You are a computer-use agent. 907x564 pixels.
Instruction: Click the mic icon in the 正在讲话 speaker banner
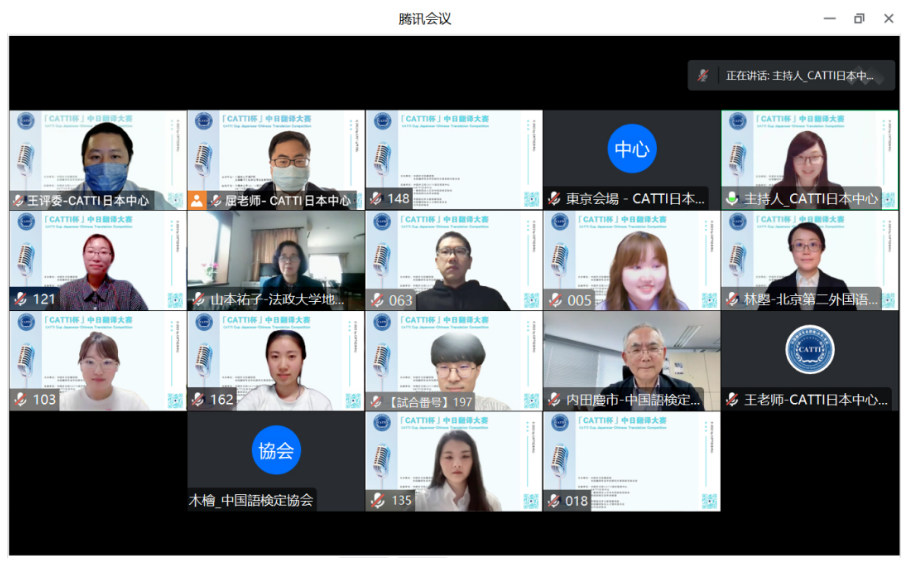click(x=703, y=75)
